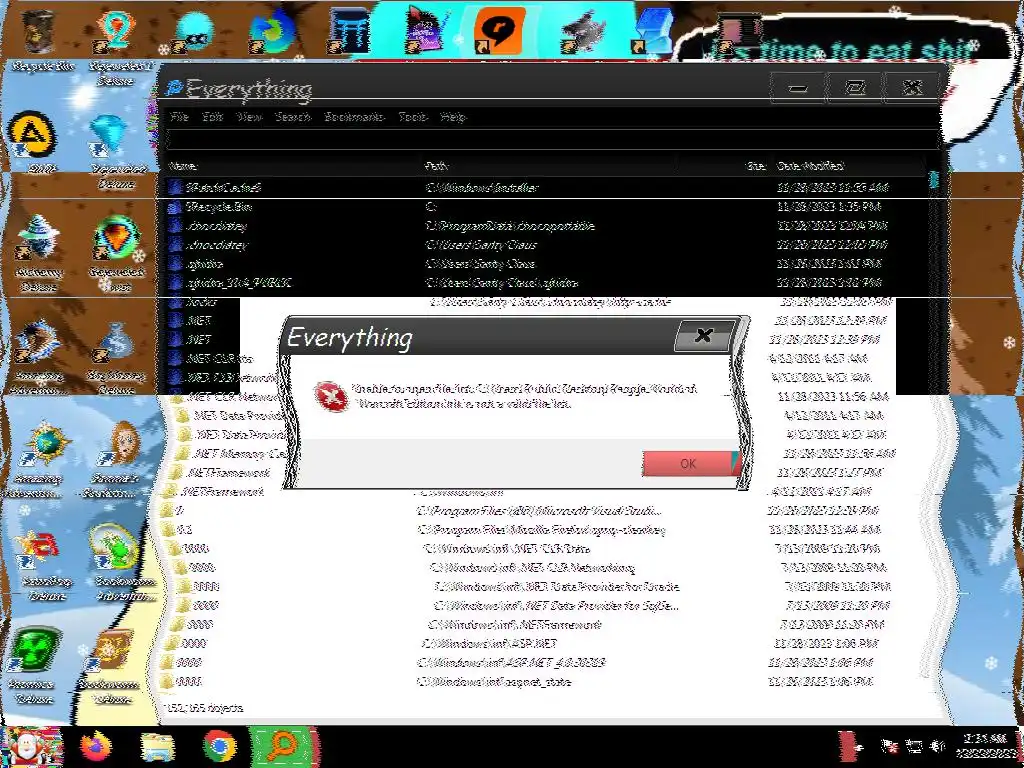Open the blue torii gate desktop shortcut

[x=349, y=30]
